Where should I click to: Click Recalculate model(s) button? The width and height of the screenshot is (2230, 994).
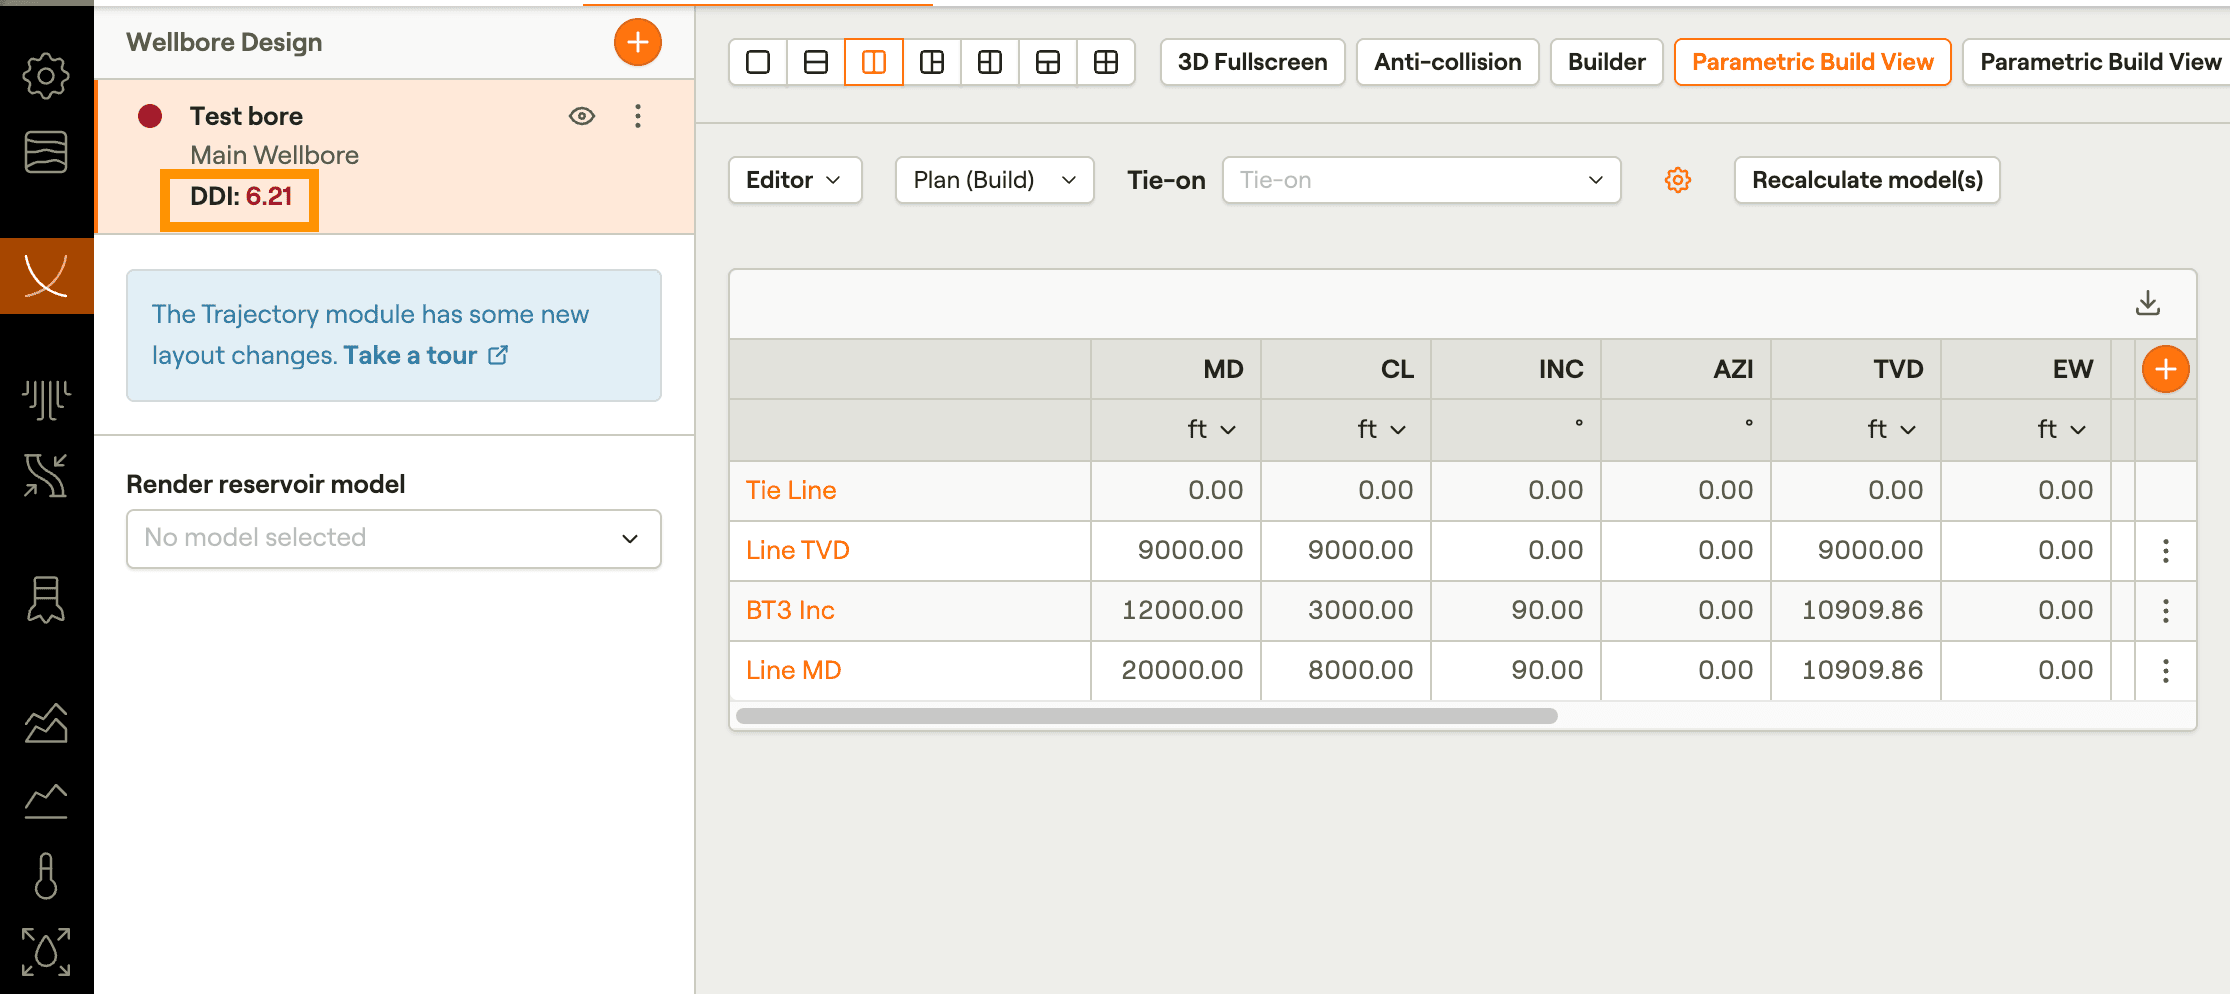[x=1866, y=180]
